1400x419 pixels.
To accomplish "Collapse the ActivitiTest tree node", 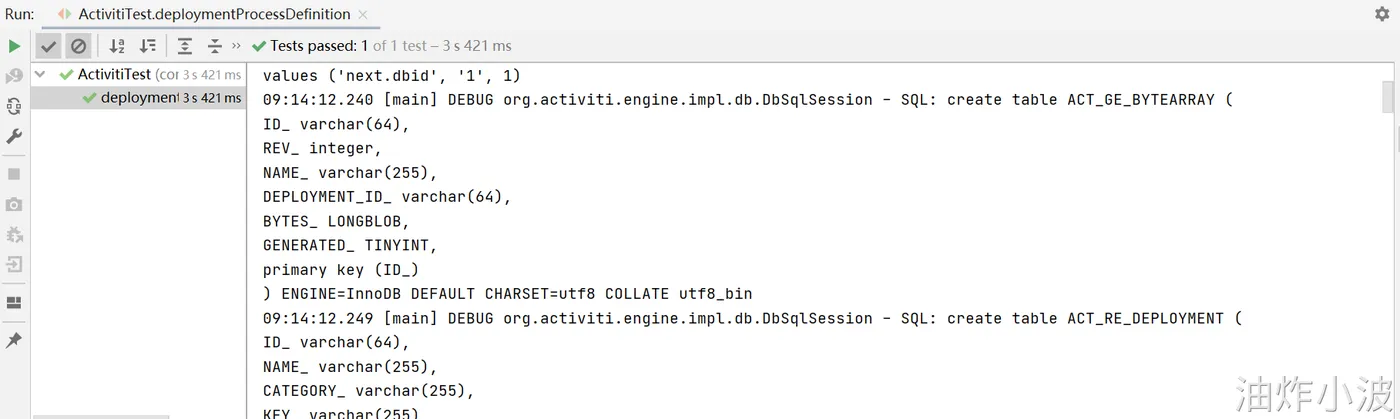I will pos(40,74).
